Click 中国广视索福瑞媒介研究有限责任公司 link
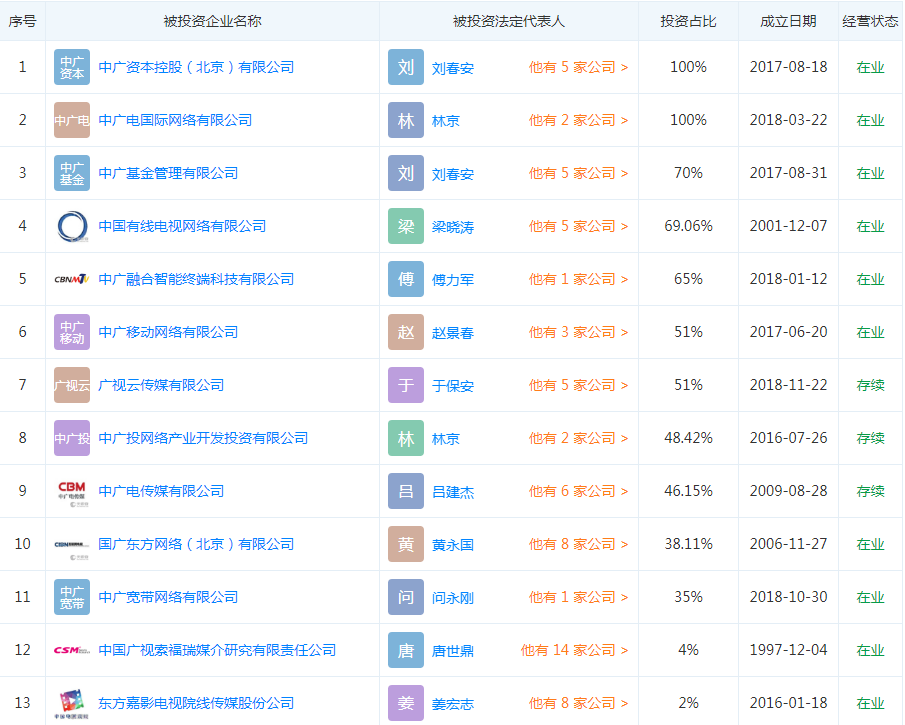905x725 pixels. point(217,651)
